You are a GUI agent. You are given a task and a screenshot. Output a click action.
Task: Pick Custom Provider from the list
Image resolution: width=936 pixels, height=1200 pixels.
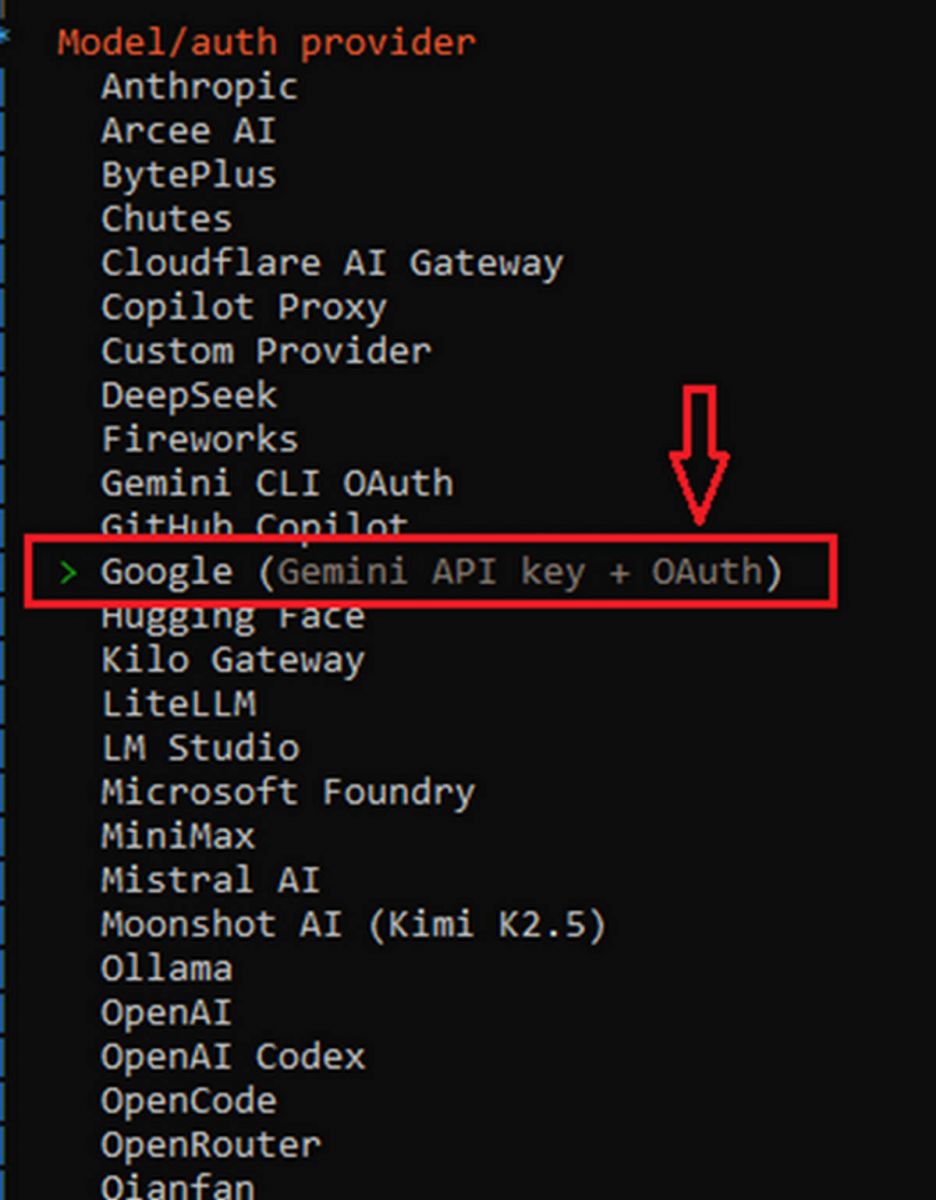(x=265, y=351)
